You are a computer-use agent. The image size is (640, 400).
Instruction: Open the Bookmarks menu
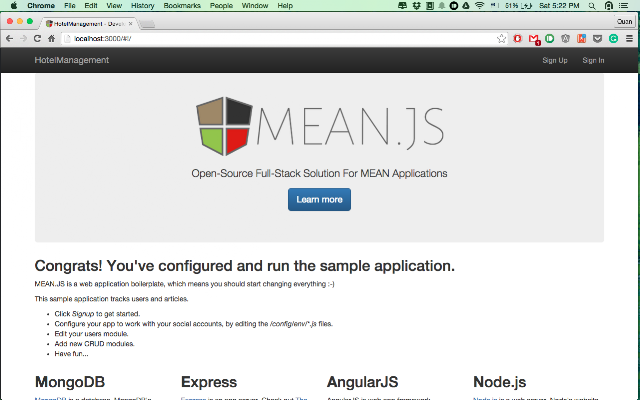182,6
